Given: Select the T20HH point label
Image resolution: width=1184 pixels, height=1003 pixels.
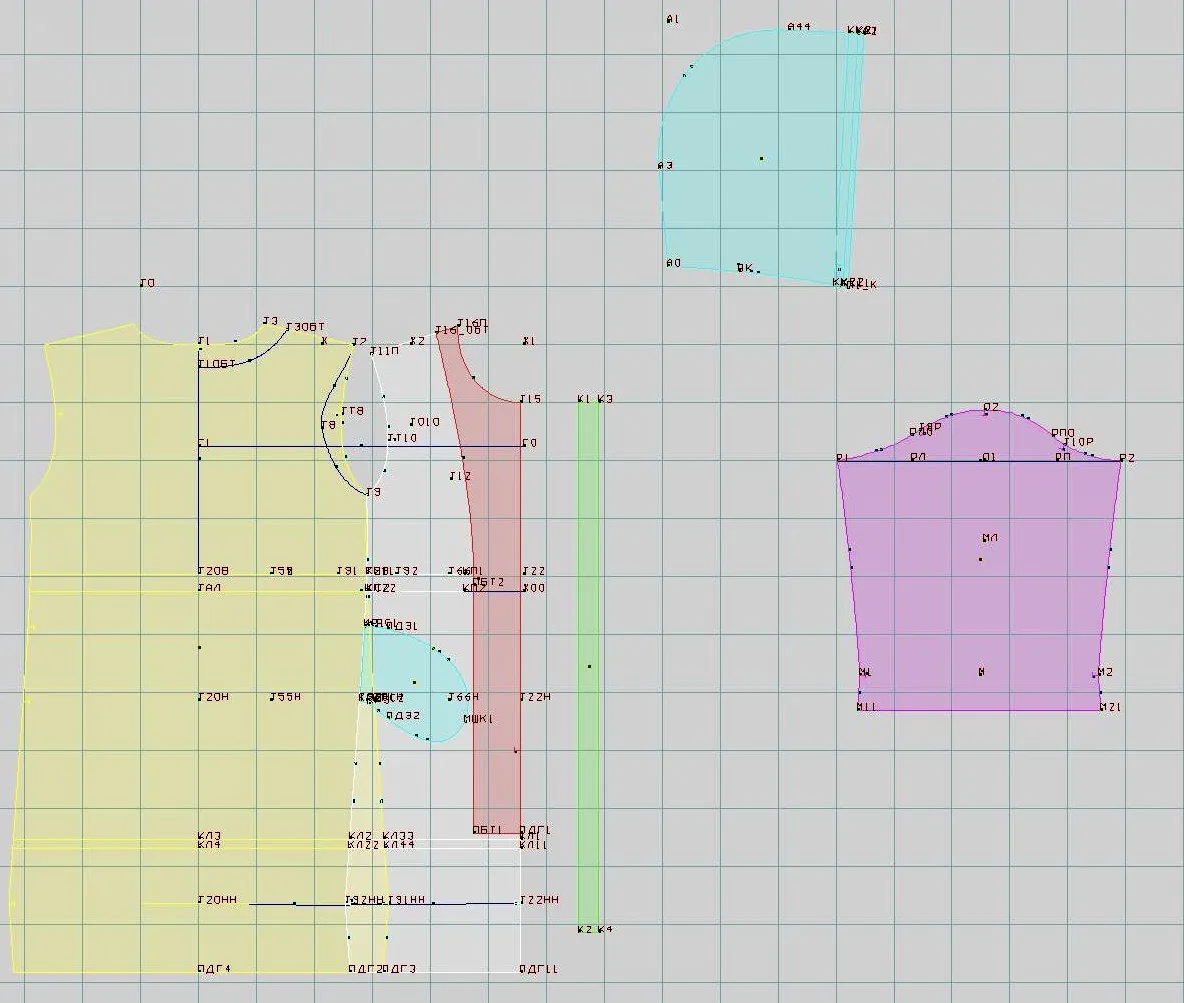Looking at the screenshot, I should [217, 900].
